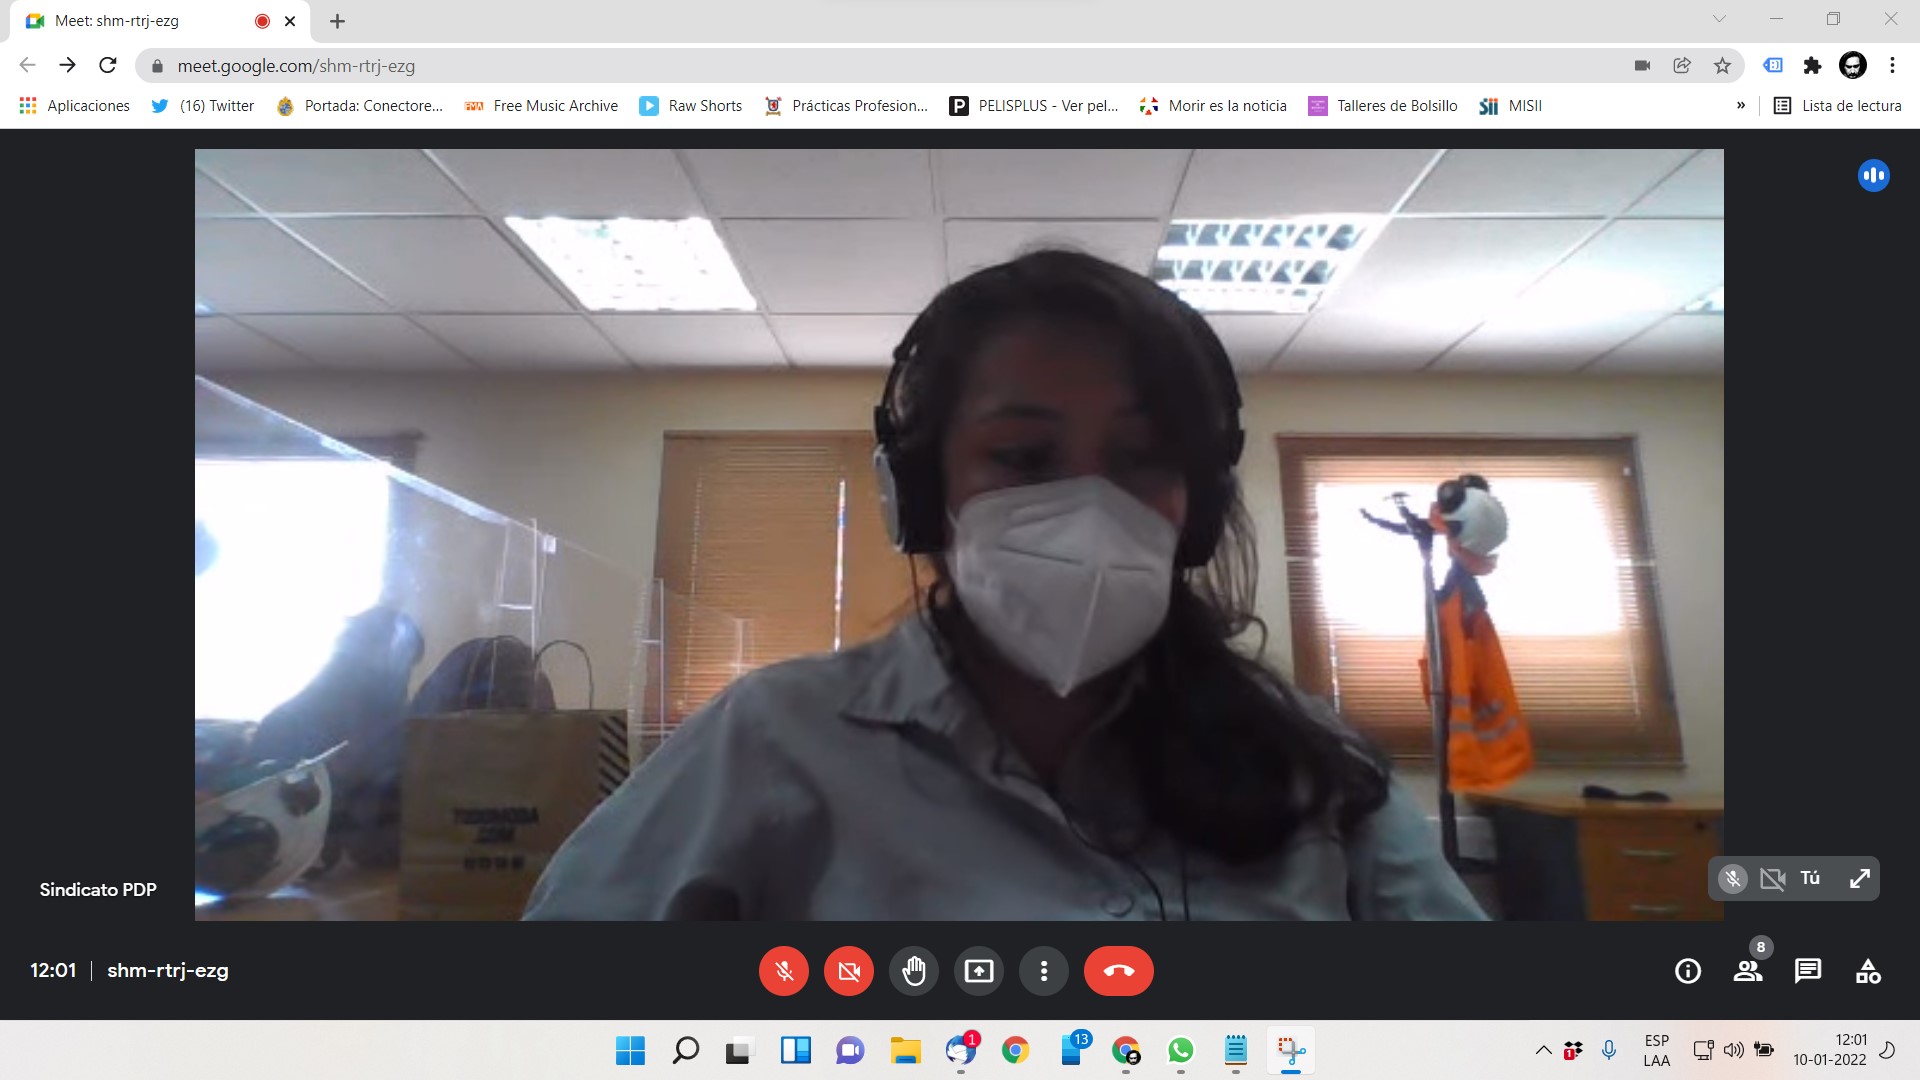
Task: Expand your self-view tile
Action: 1859,879
